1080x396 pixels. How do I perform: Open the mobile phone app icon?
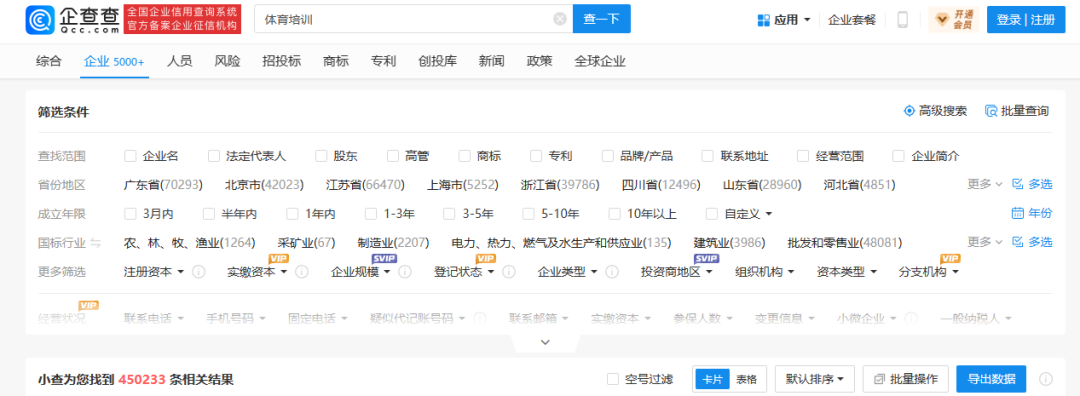902,19
